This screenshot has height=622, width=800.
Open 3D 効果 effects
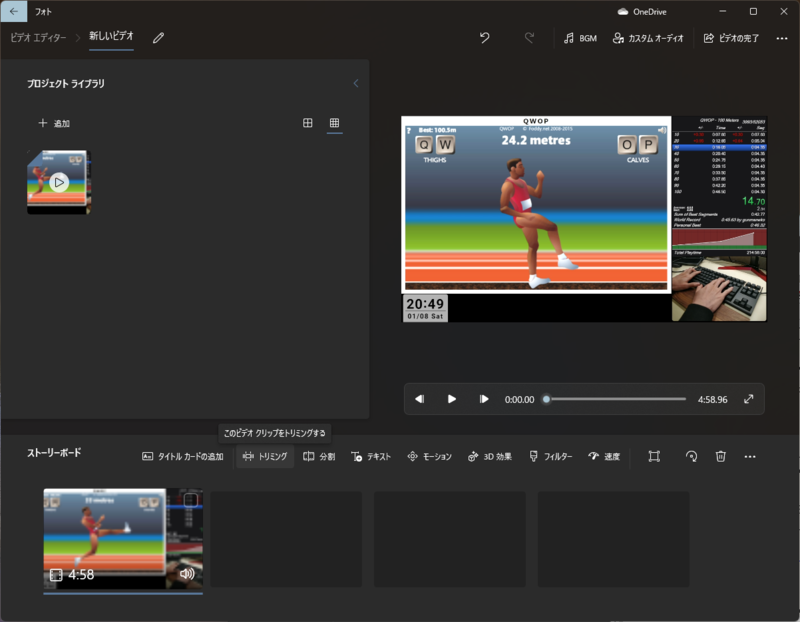click(490, 456)
